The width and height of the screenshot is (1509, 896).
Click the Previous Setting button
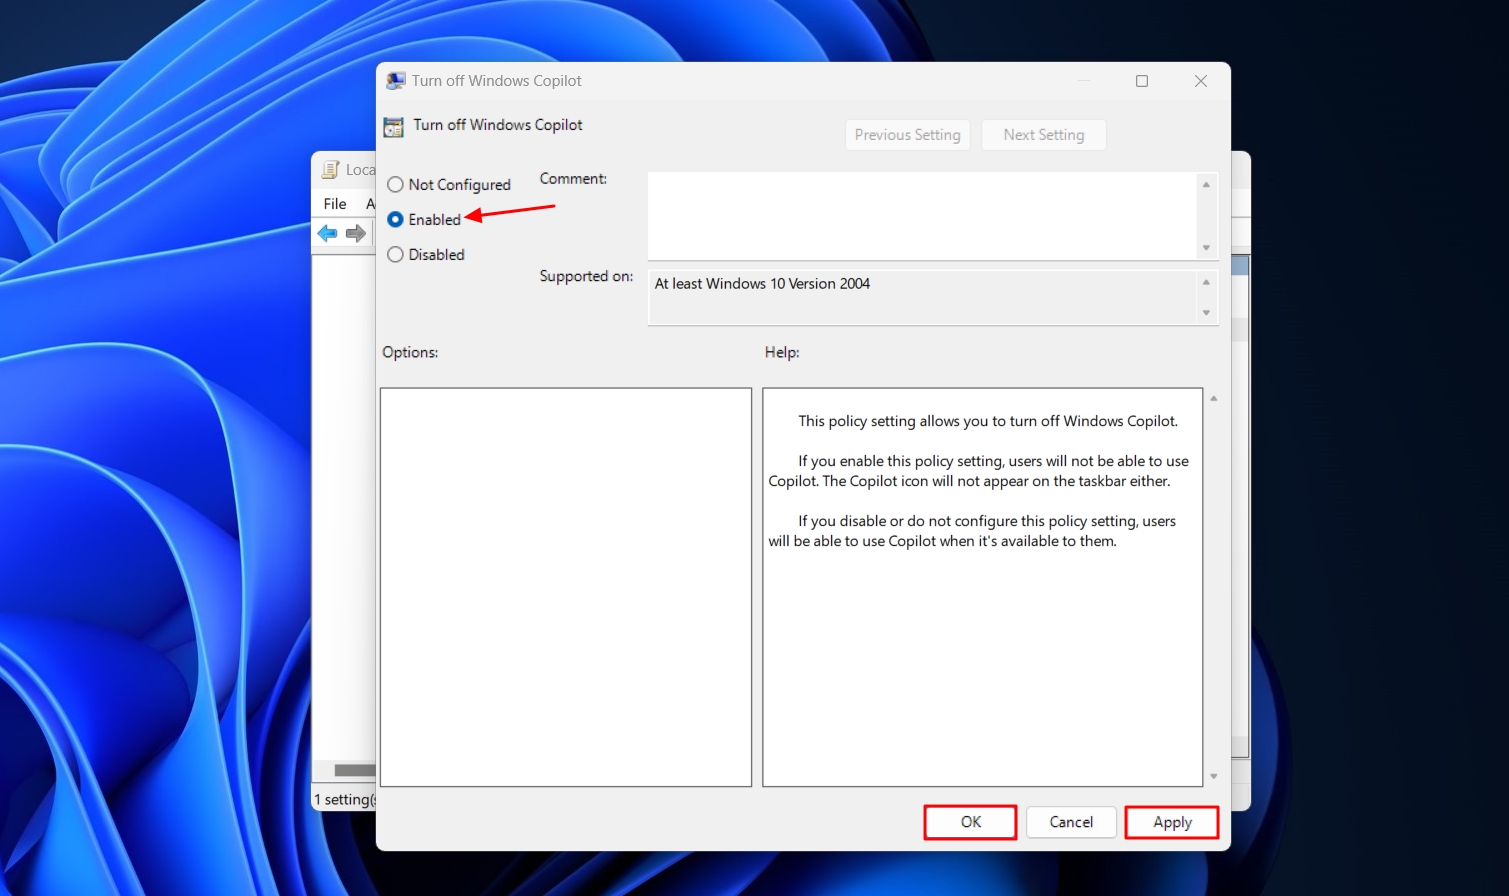tap(907, 134)
